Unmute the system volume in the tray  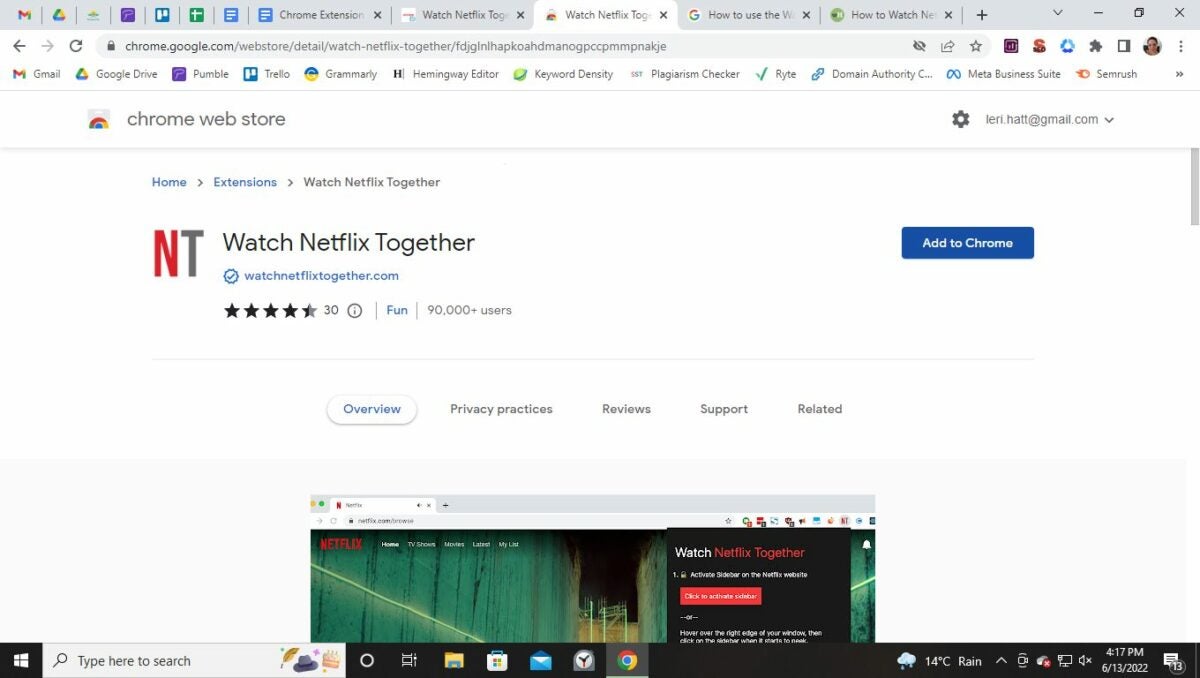[x=1085, y=660]
